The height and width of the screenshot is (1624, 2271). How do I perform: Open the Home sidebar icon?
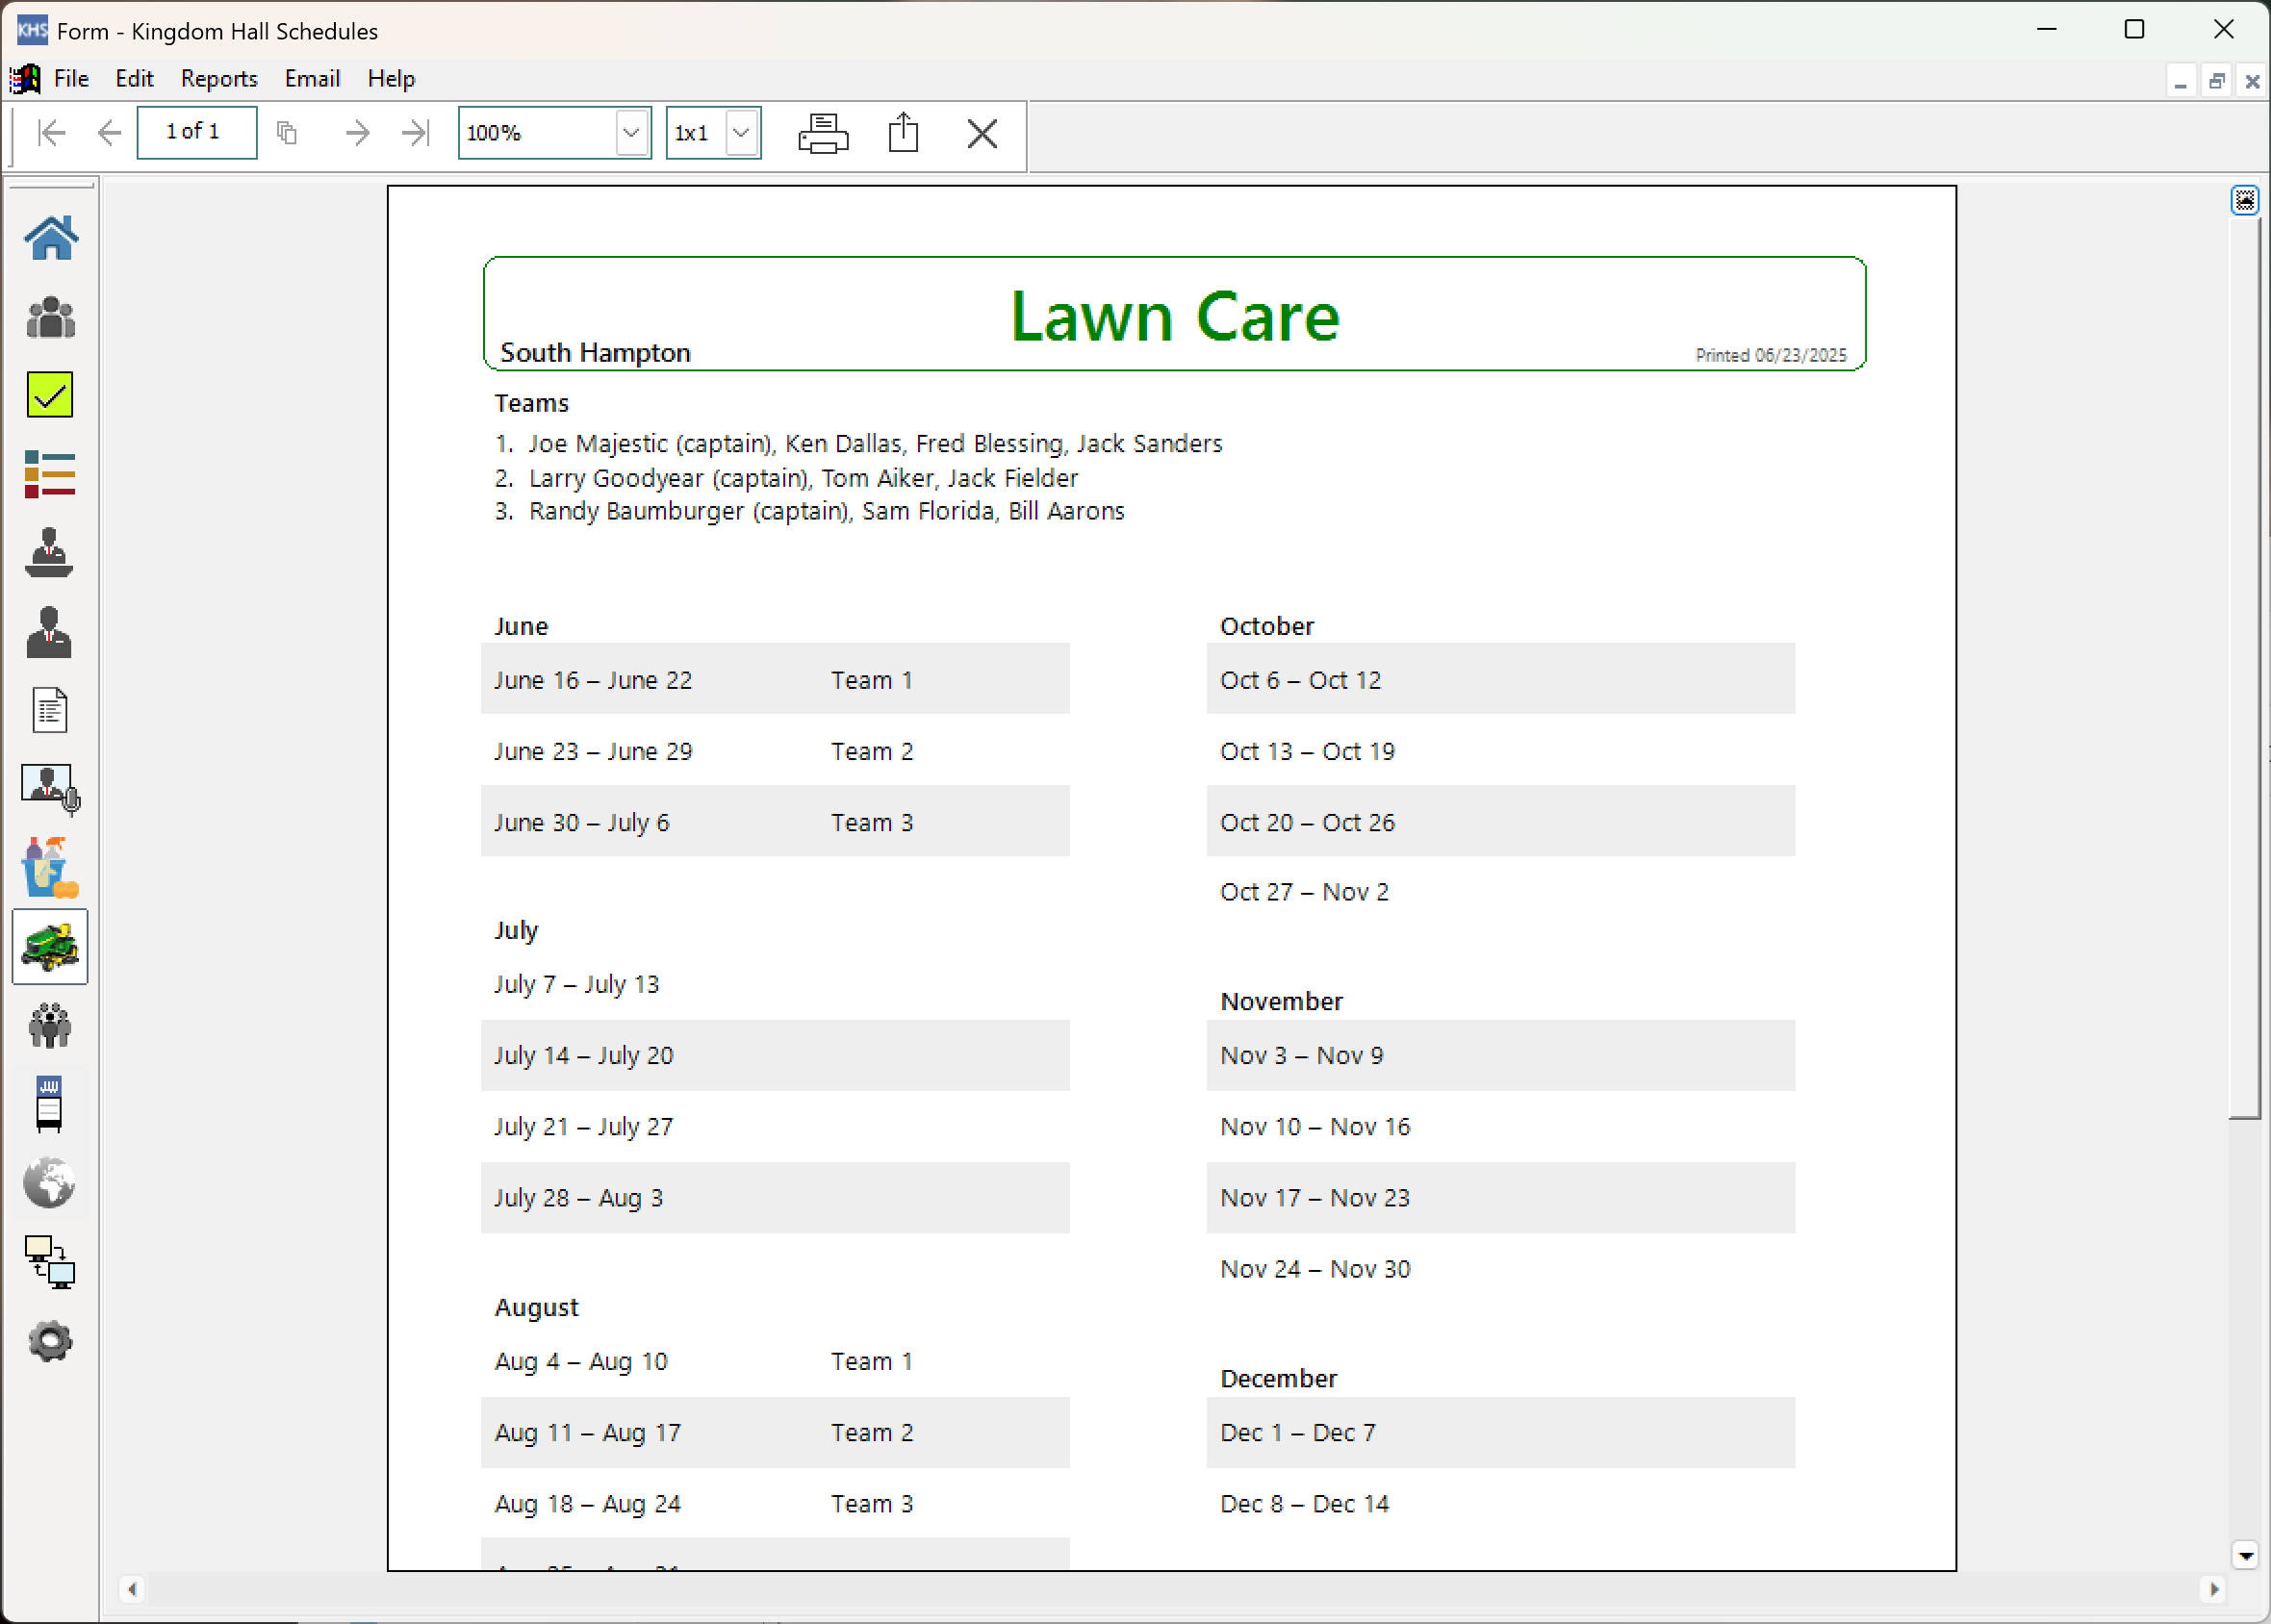(50, 238)
